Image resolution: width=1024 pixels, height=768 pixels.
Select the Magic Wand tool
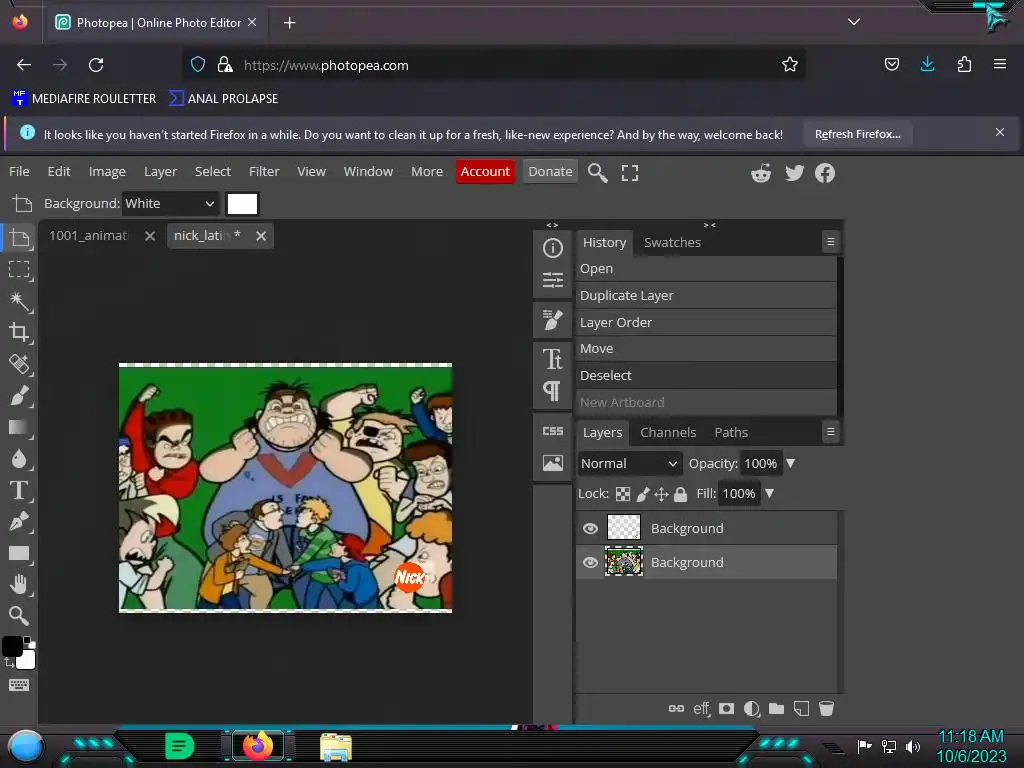pos(19,301)
